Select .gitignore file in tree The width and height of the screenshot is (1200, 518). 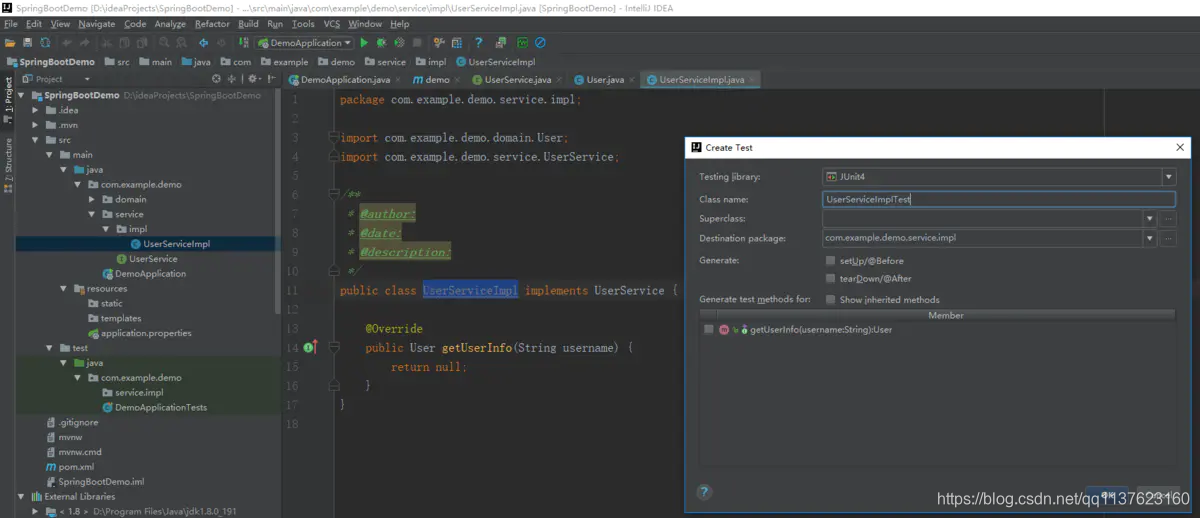(78, 422)
